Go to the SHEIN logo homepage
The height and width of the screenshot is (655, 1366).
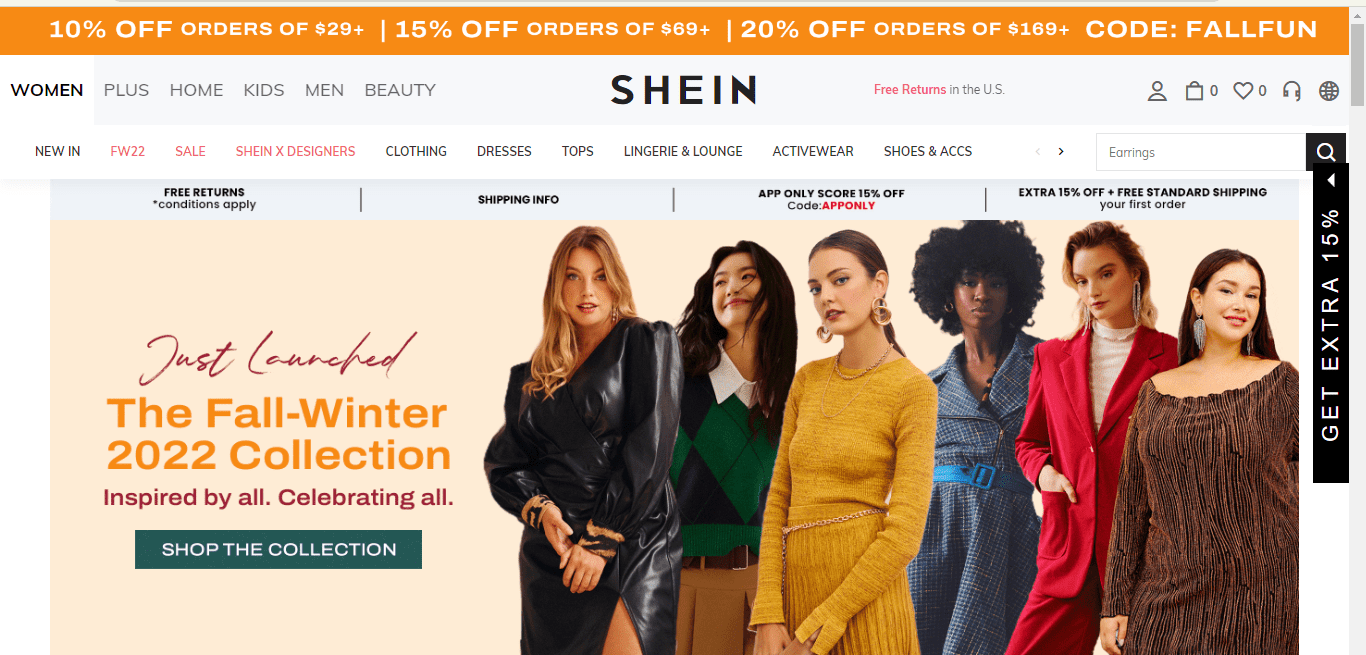(684, 90)
